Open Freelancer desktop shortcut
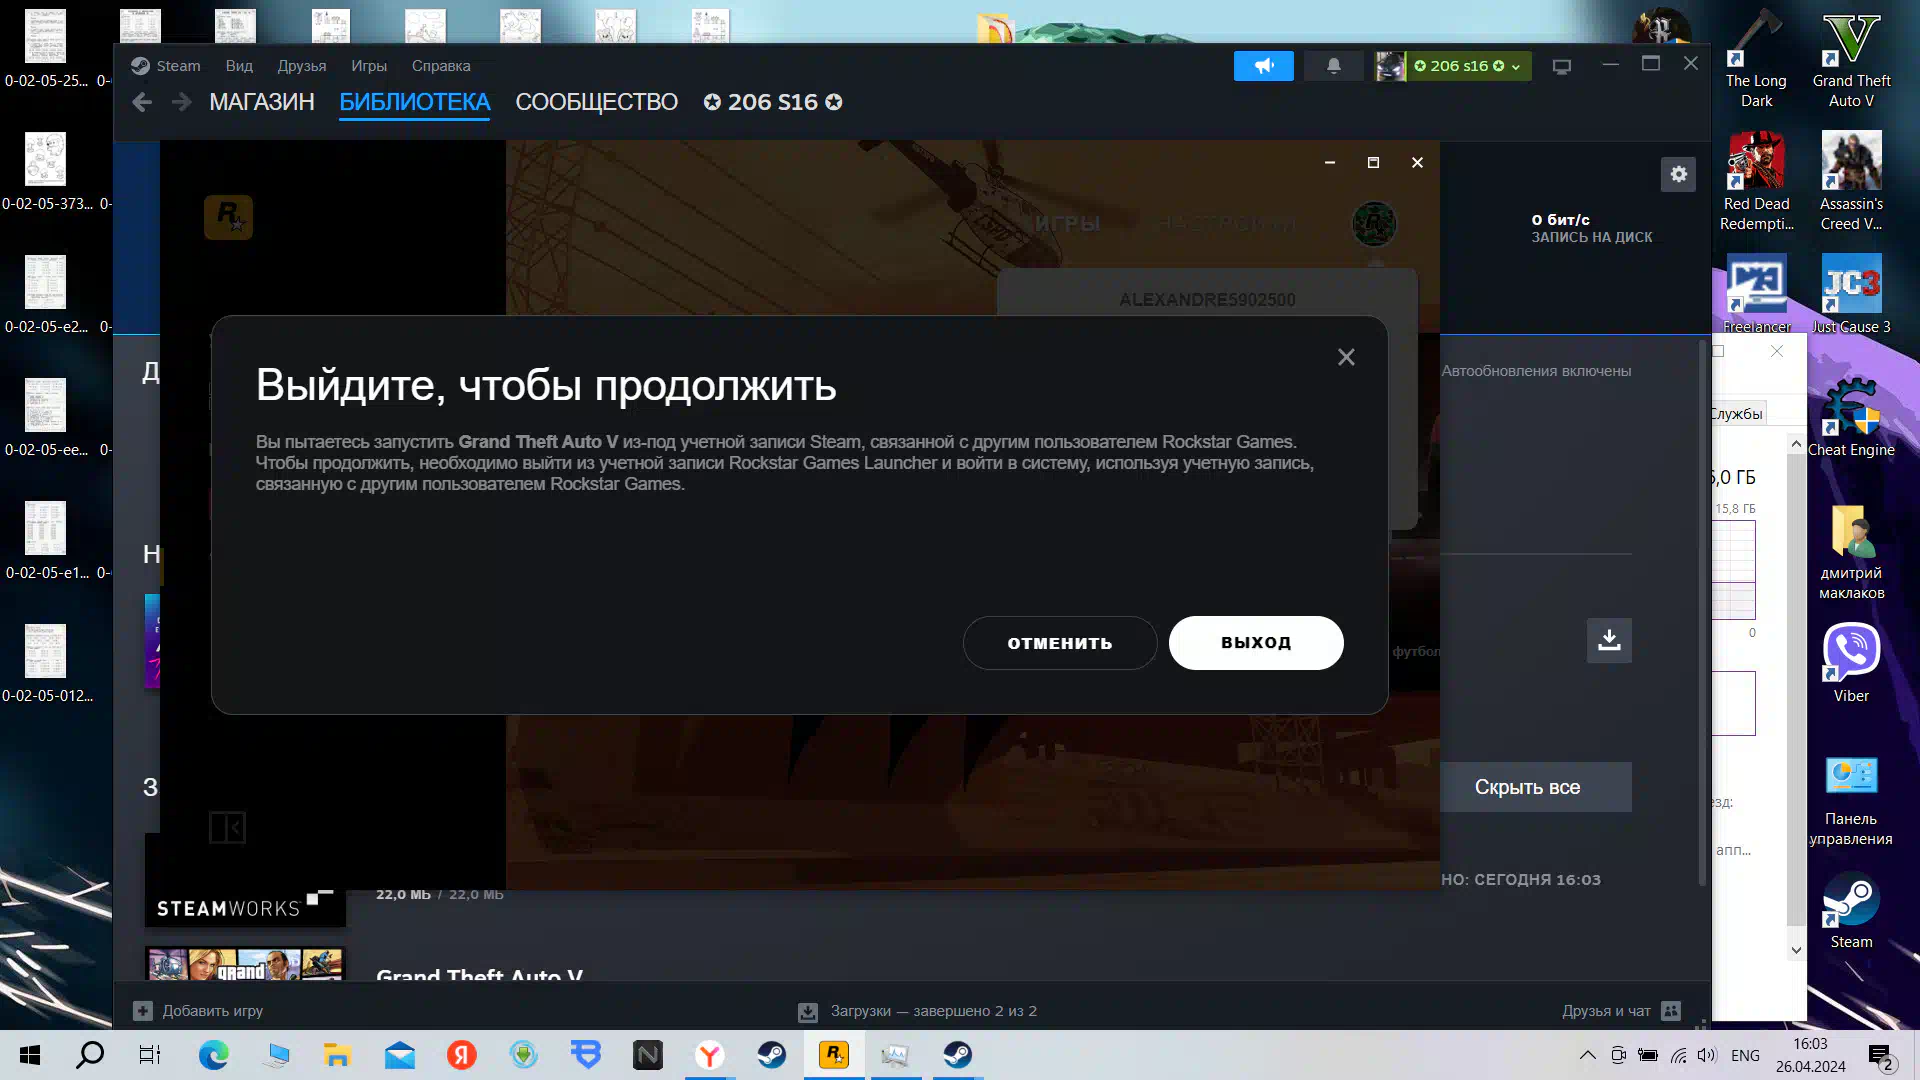This screenshot has height=1080, width=1920. [1757, 294]
